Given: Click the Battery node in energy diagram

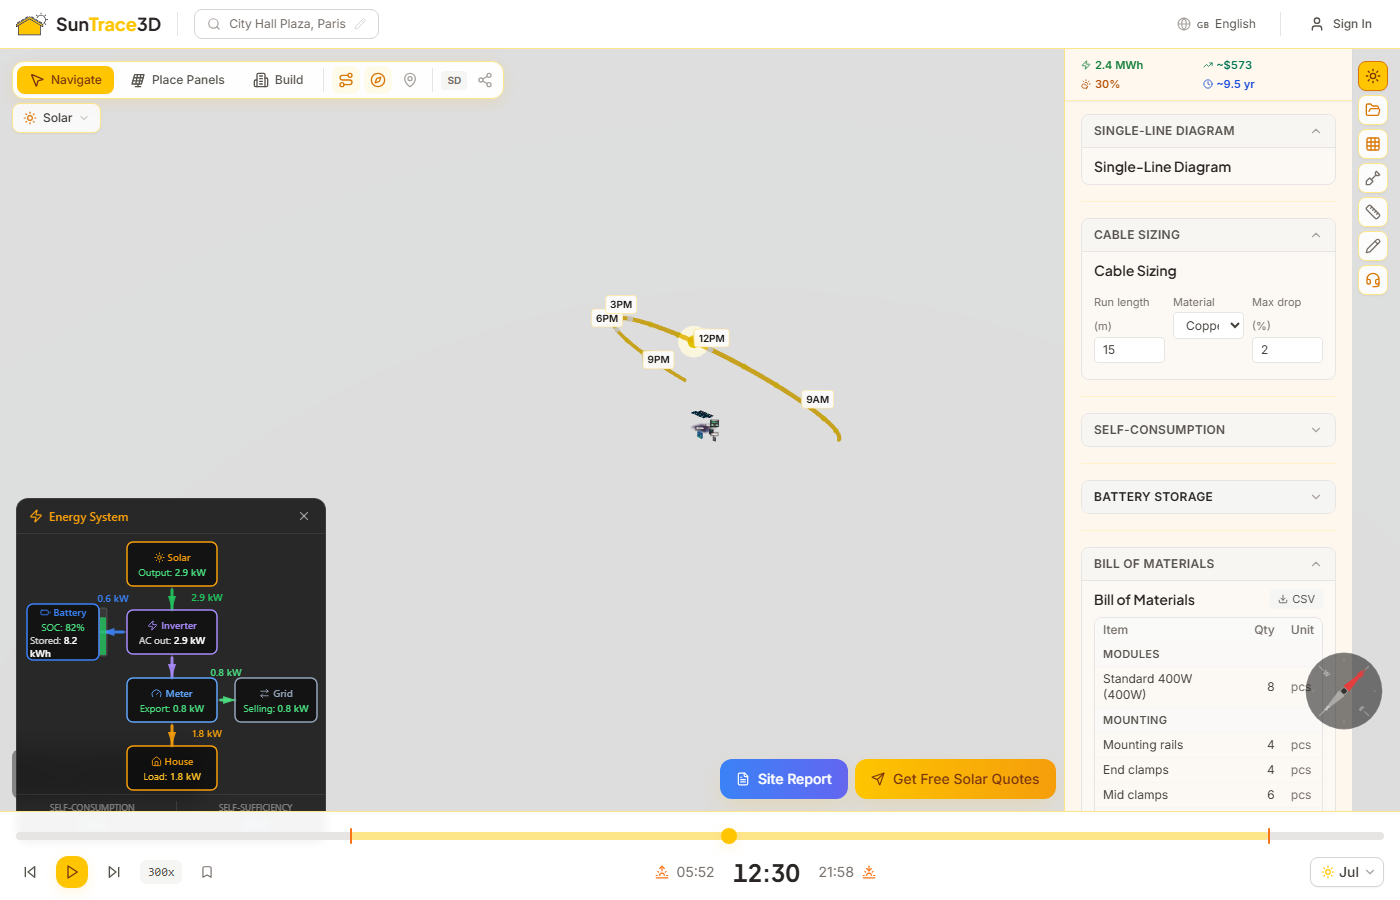Looking at the screenshot, I should 63,632.
